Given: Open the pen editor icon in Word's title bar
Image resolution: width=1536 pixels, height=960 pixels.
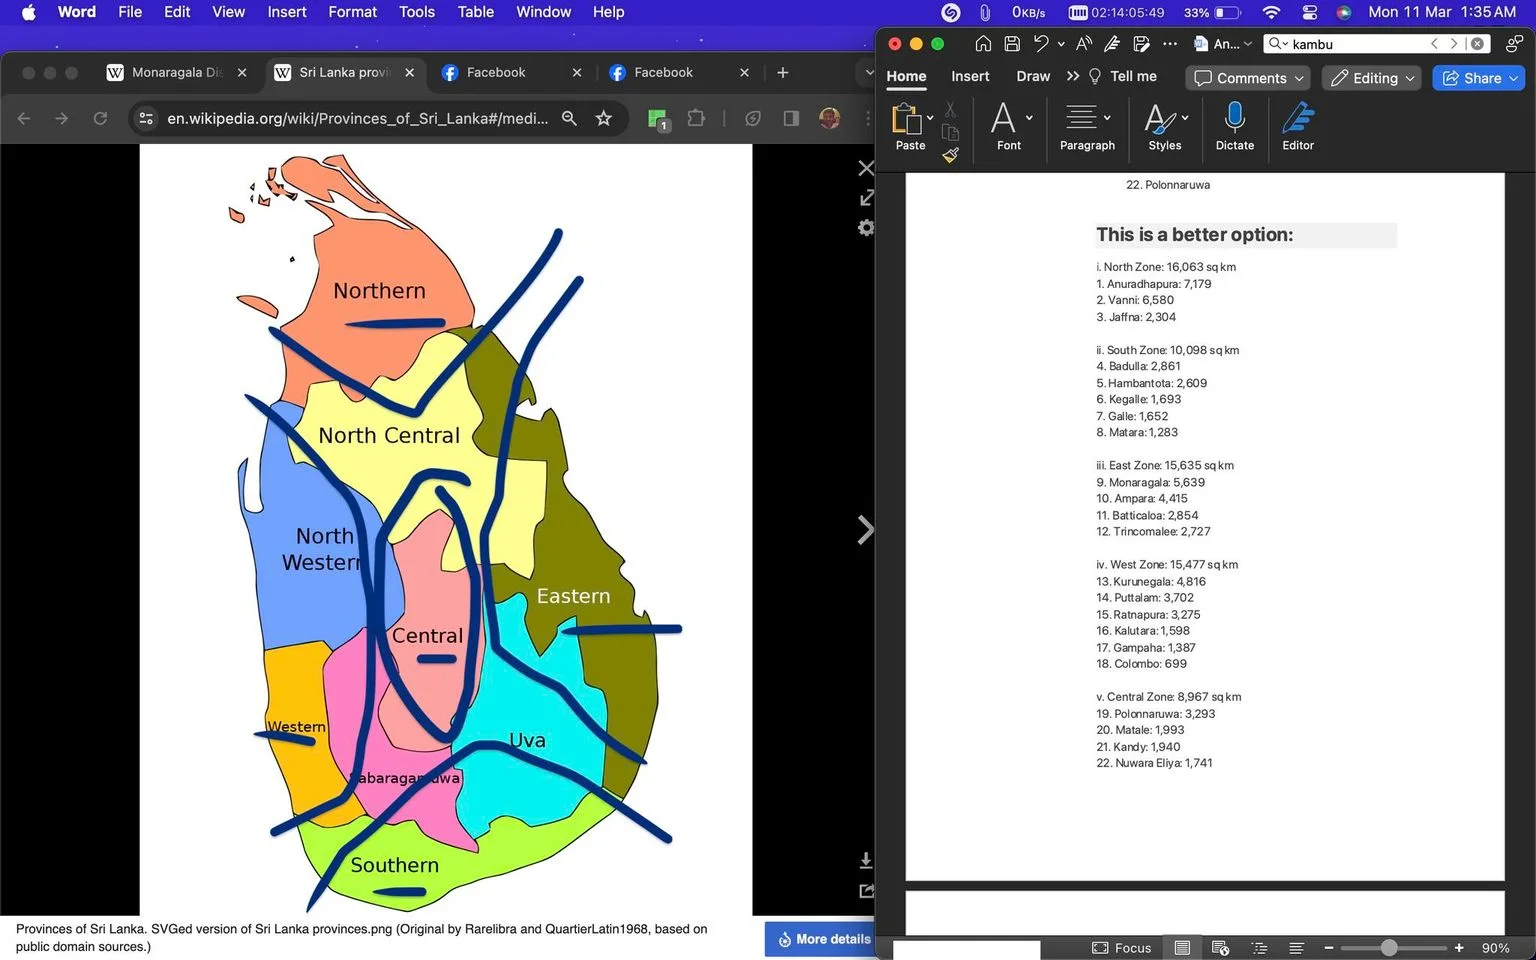Looking at the screenshot, I should coord(1112,44).
